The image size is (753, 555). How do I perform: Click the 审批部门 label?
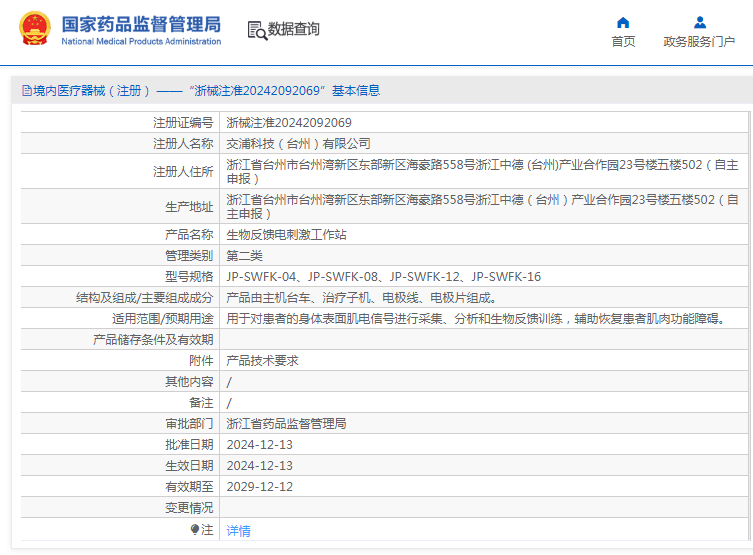point(189,424)
